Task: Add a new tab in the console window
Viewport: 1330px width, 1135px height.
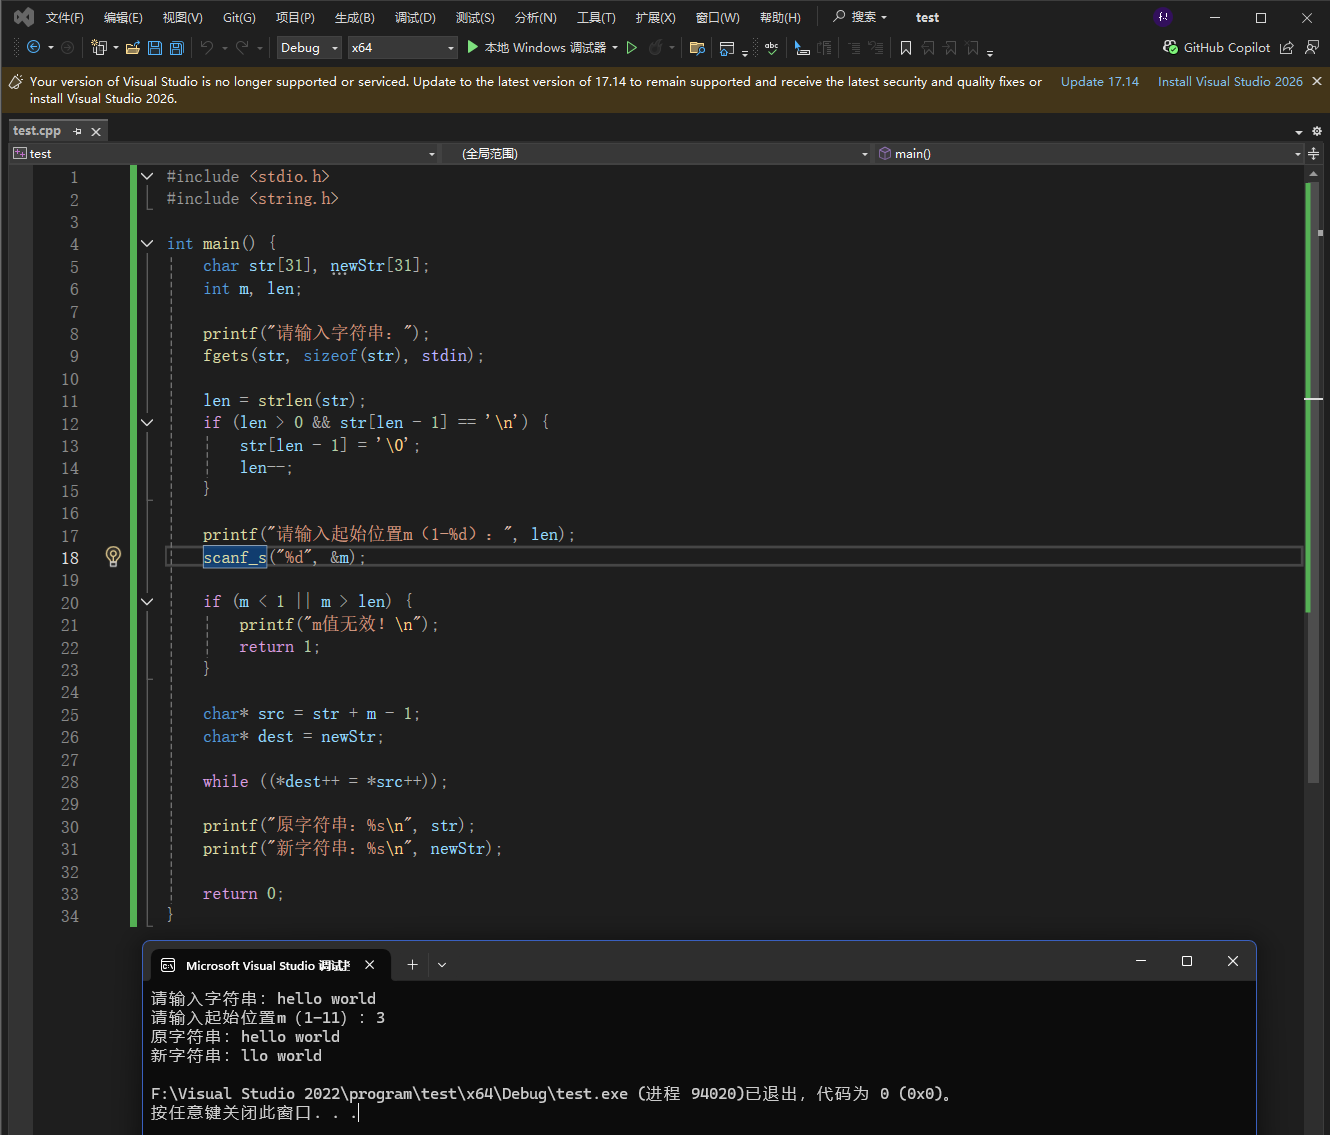Action: click(412, 965)
